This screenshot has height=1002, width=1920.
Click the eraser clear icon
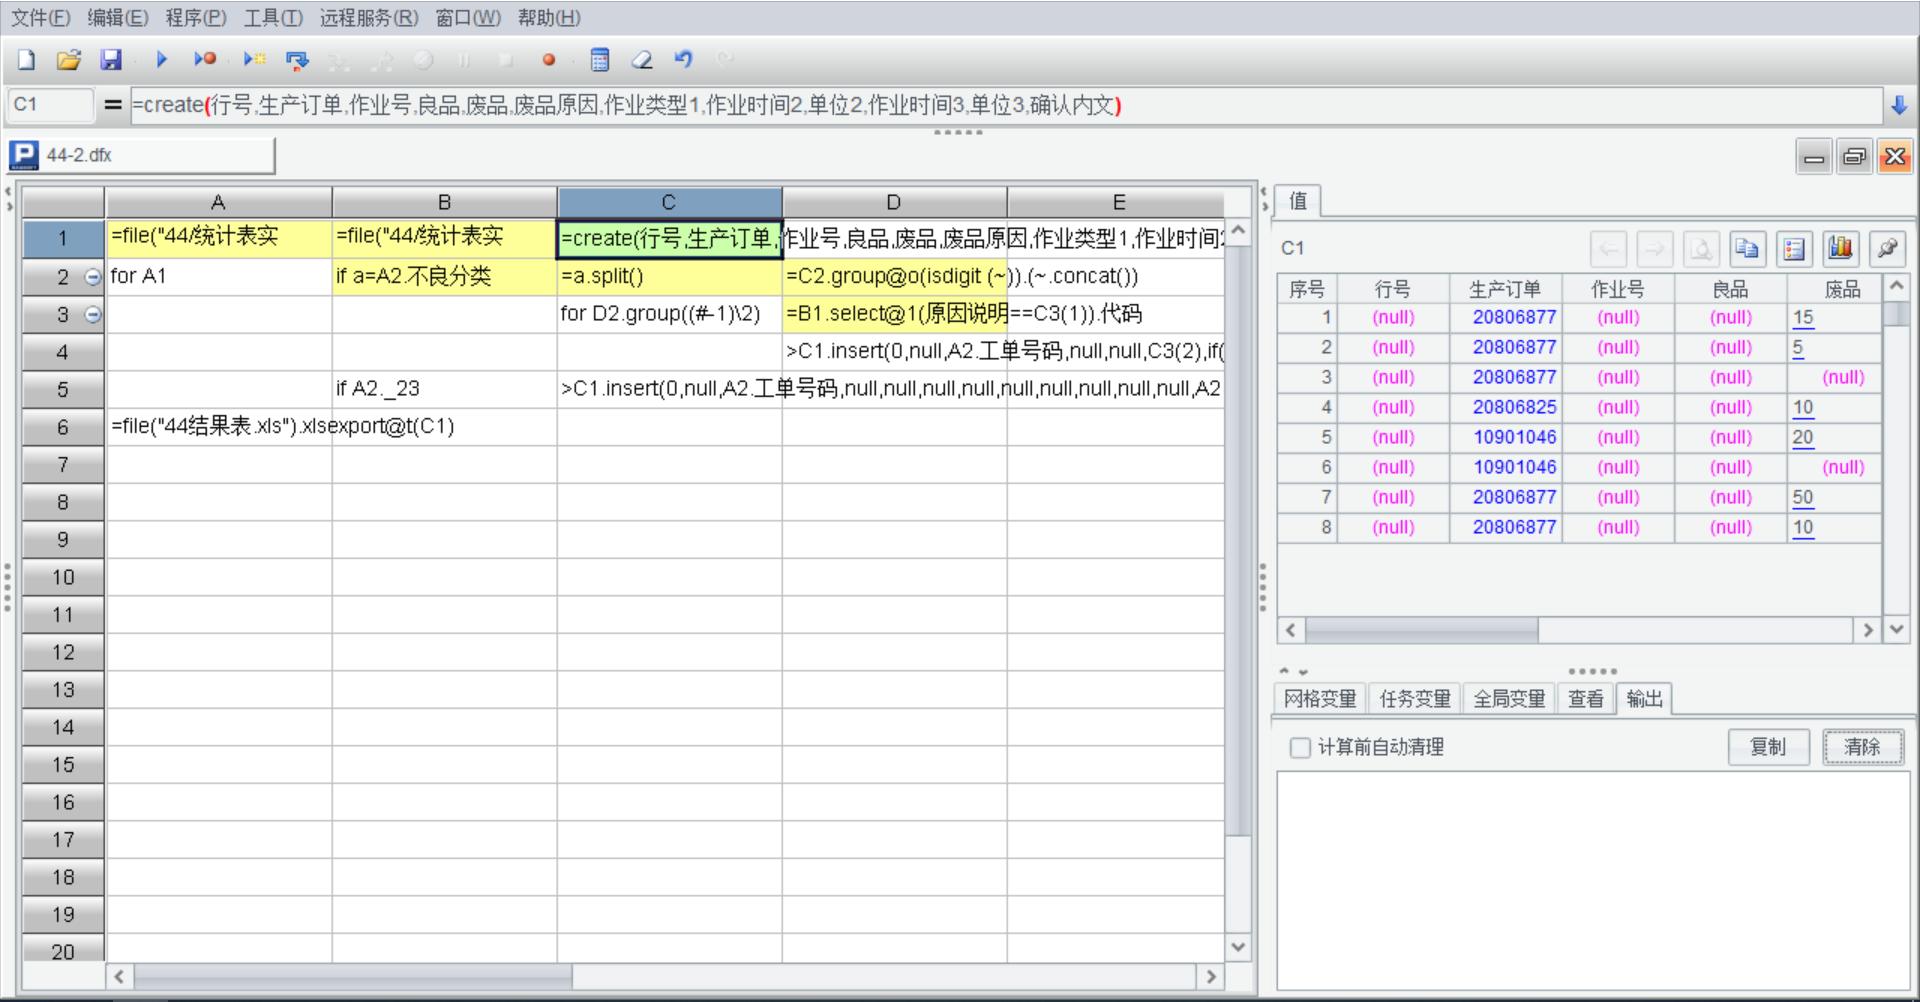(642, 60)
